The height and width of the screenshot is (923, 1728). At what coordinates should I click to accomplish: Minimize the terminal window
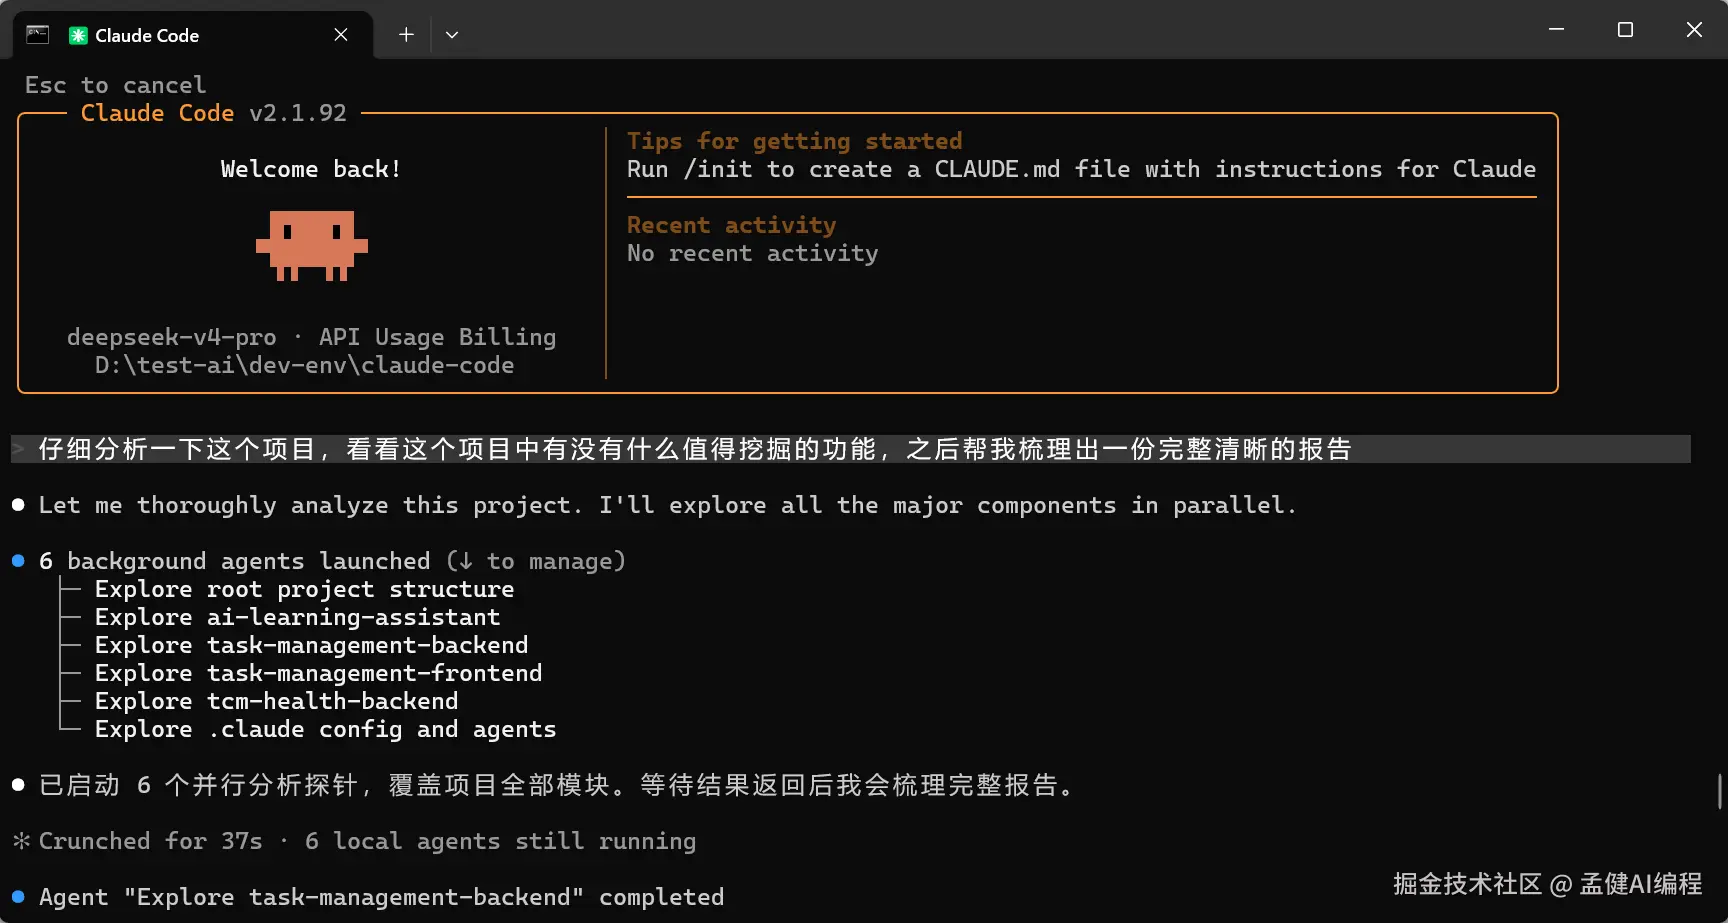[1556, 30]
